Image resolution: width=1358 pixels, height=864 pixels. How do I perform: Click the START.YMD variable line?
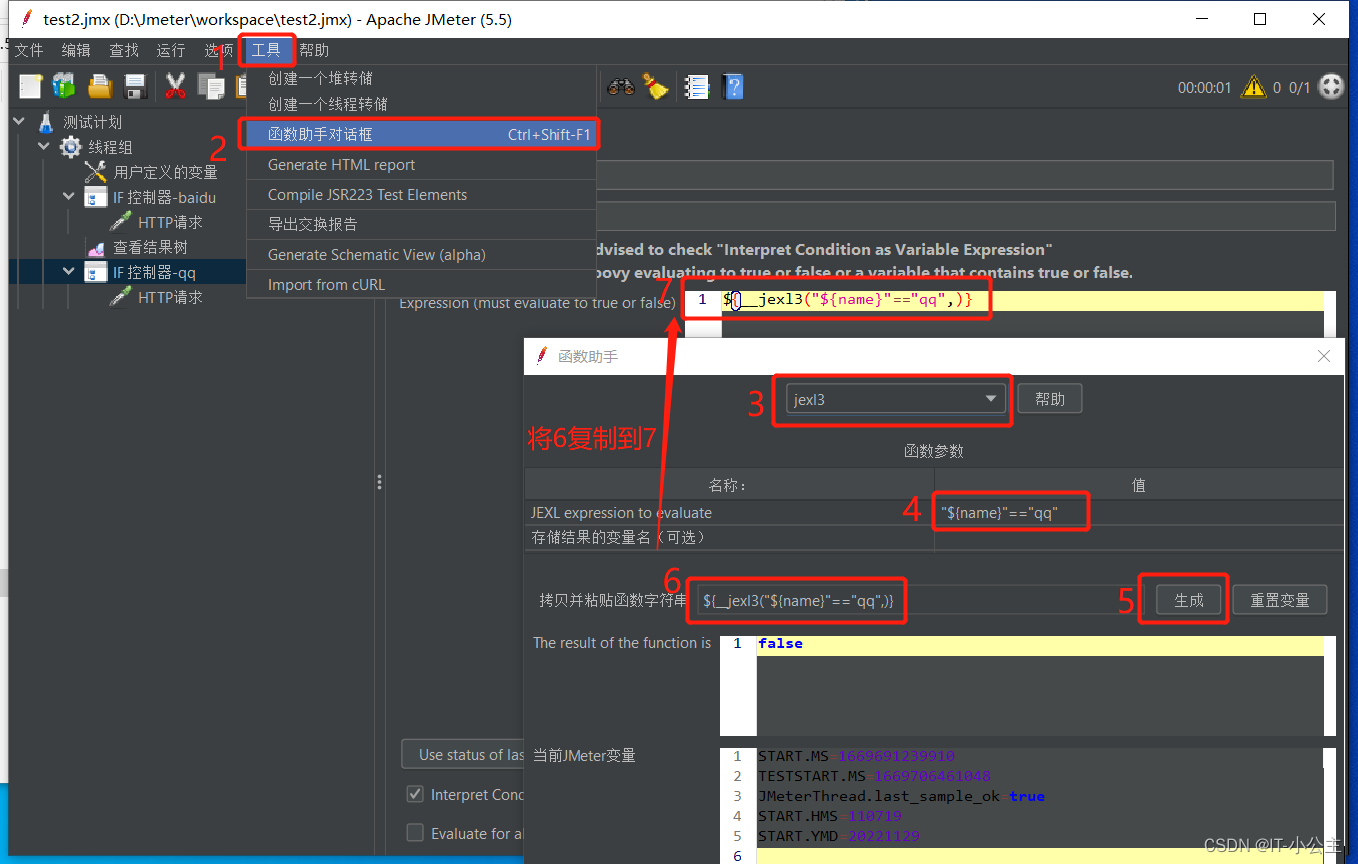(838, 836)
